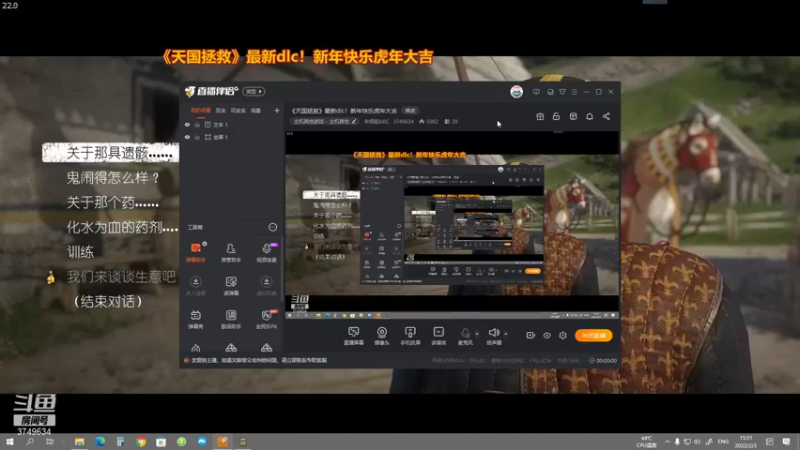Open the 弹幕助手 tool in the toolbox
The image size is (800, 450).
(195, 252)
